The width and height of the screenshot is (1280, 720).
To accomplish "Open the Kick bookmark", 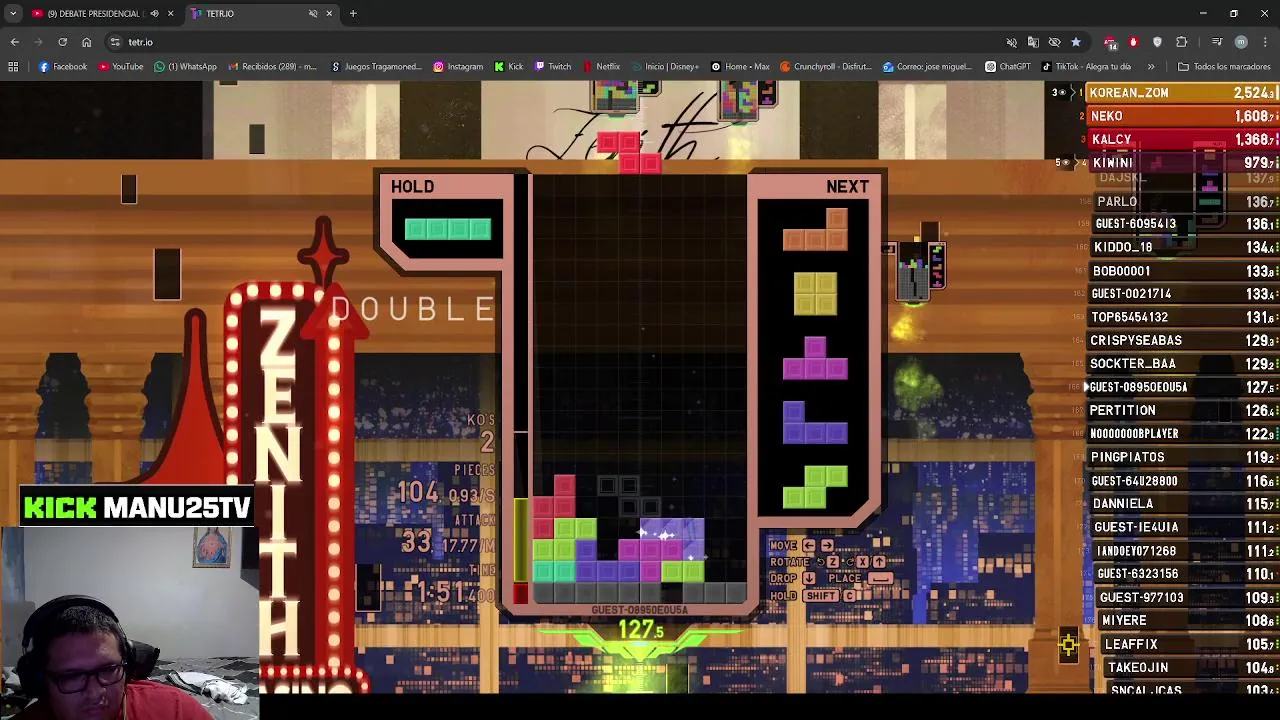I will (x=508, y=67).
